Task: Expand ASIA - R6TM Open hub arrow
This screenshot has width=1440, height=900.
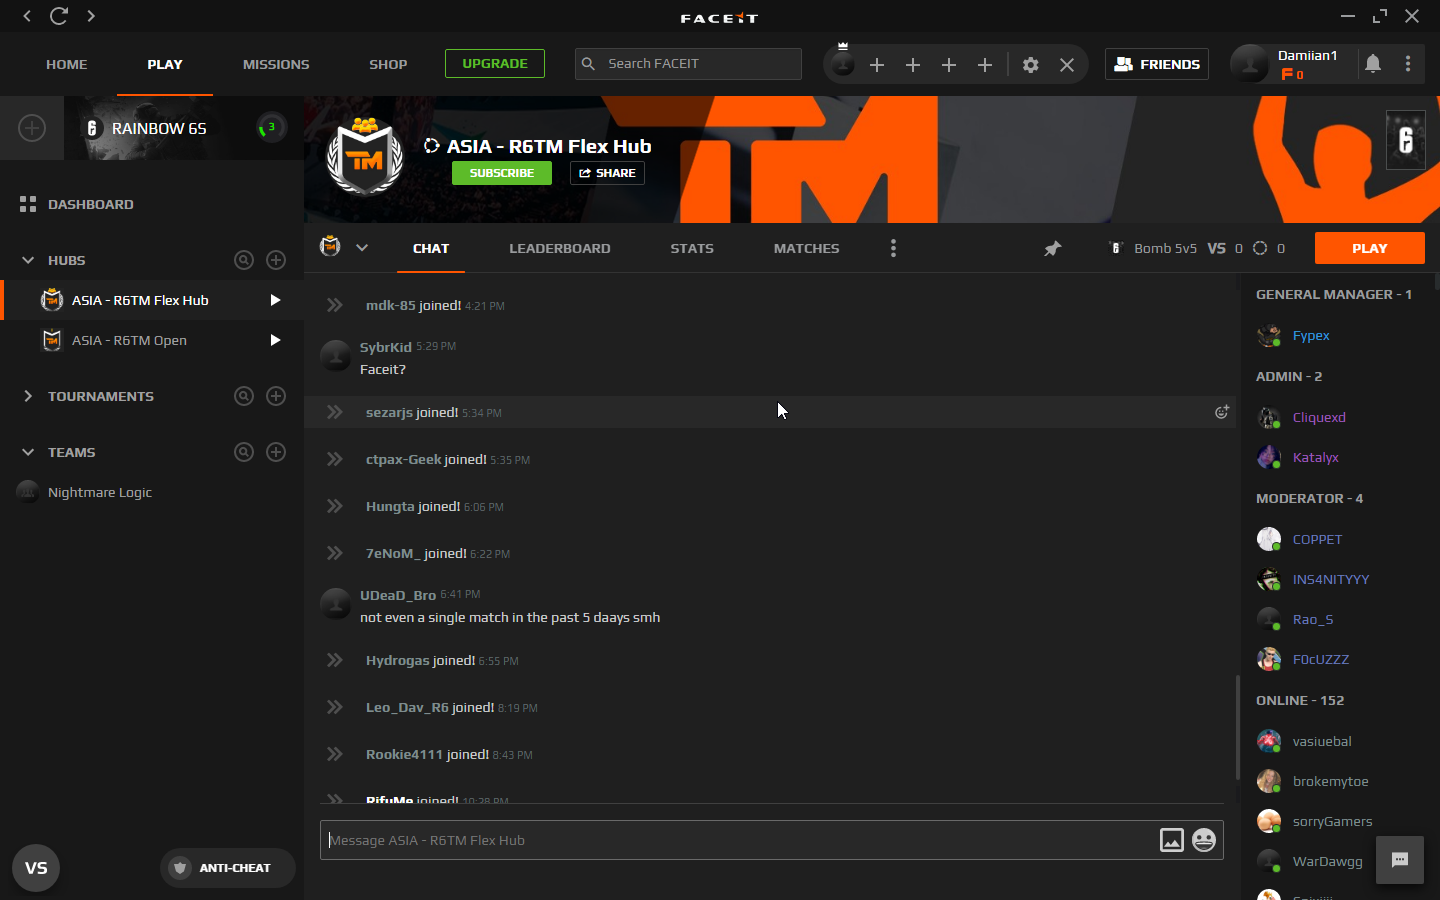Action: click(275, 340)
